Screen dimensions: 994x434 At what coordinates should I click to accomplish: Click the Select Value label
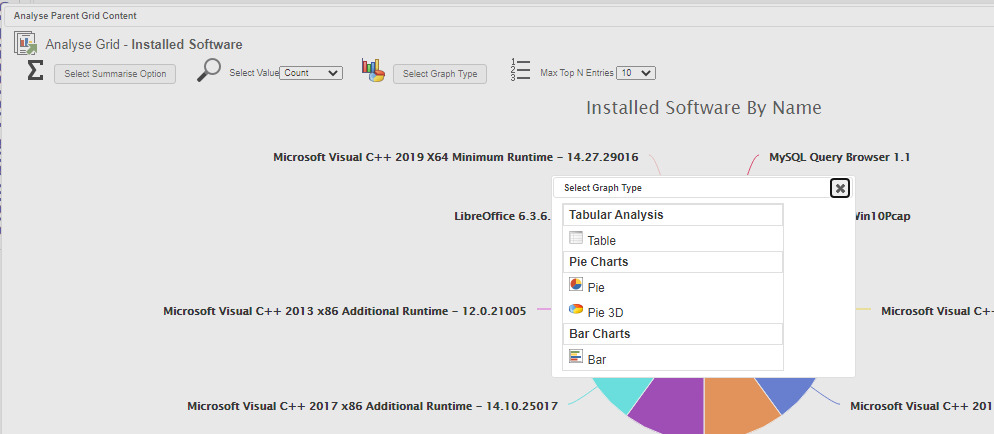(254, 73)
